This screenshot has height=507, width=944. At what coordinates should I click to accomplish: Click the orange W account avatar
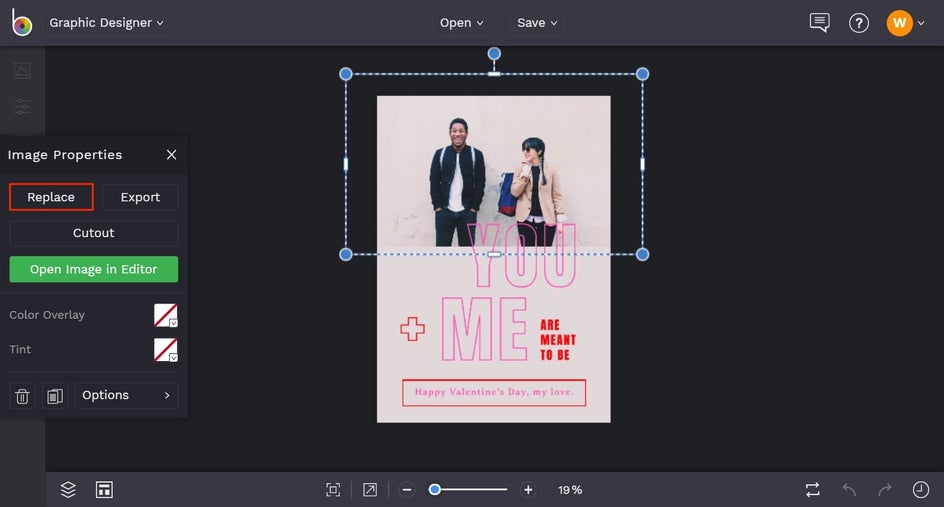coord(899,23)
